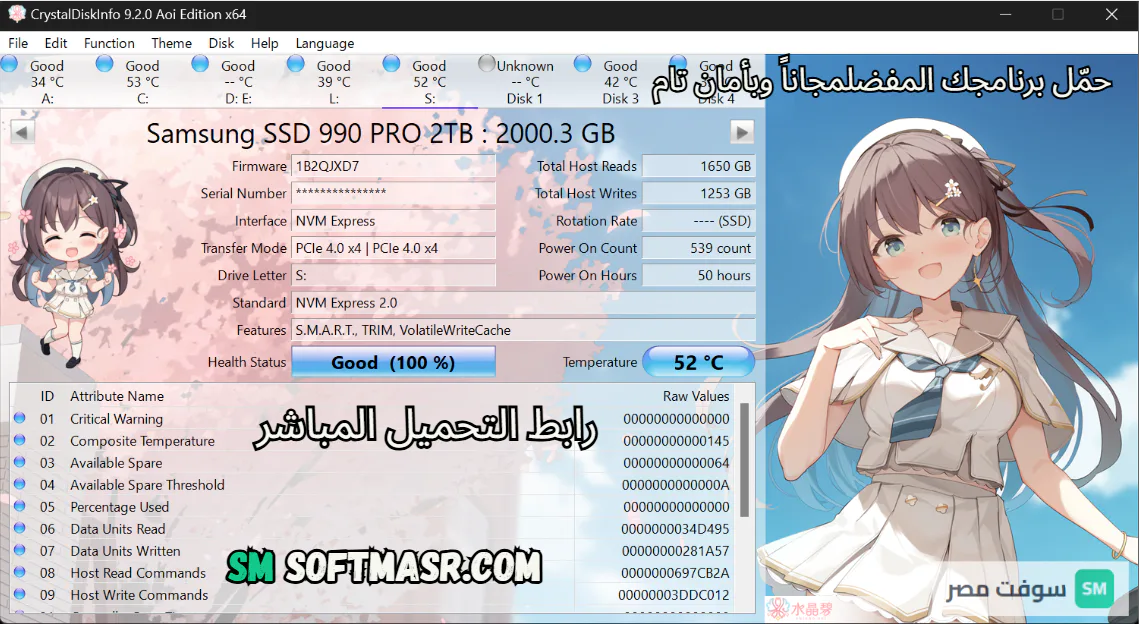
Task: Click the Samsung SSD 990 PRO title text
Action: pos(381,133)
